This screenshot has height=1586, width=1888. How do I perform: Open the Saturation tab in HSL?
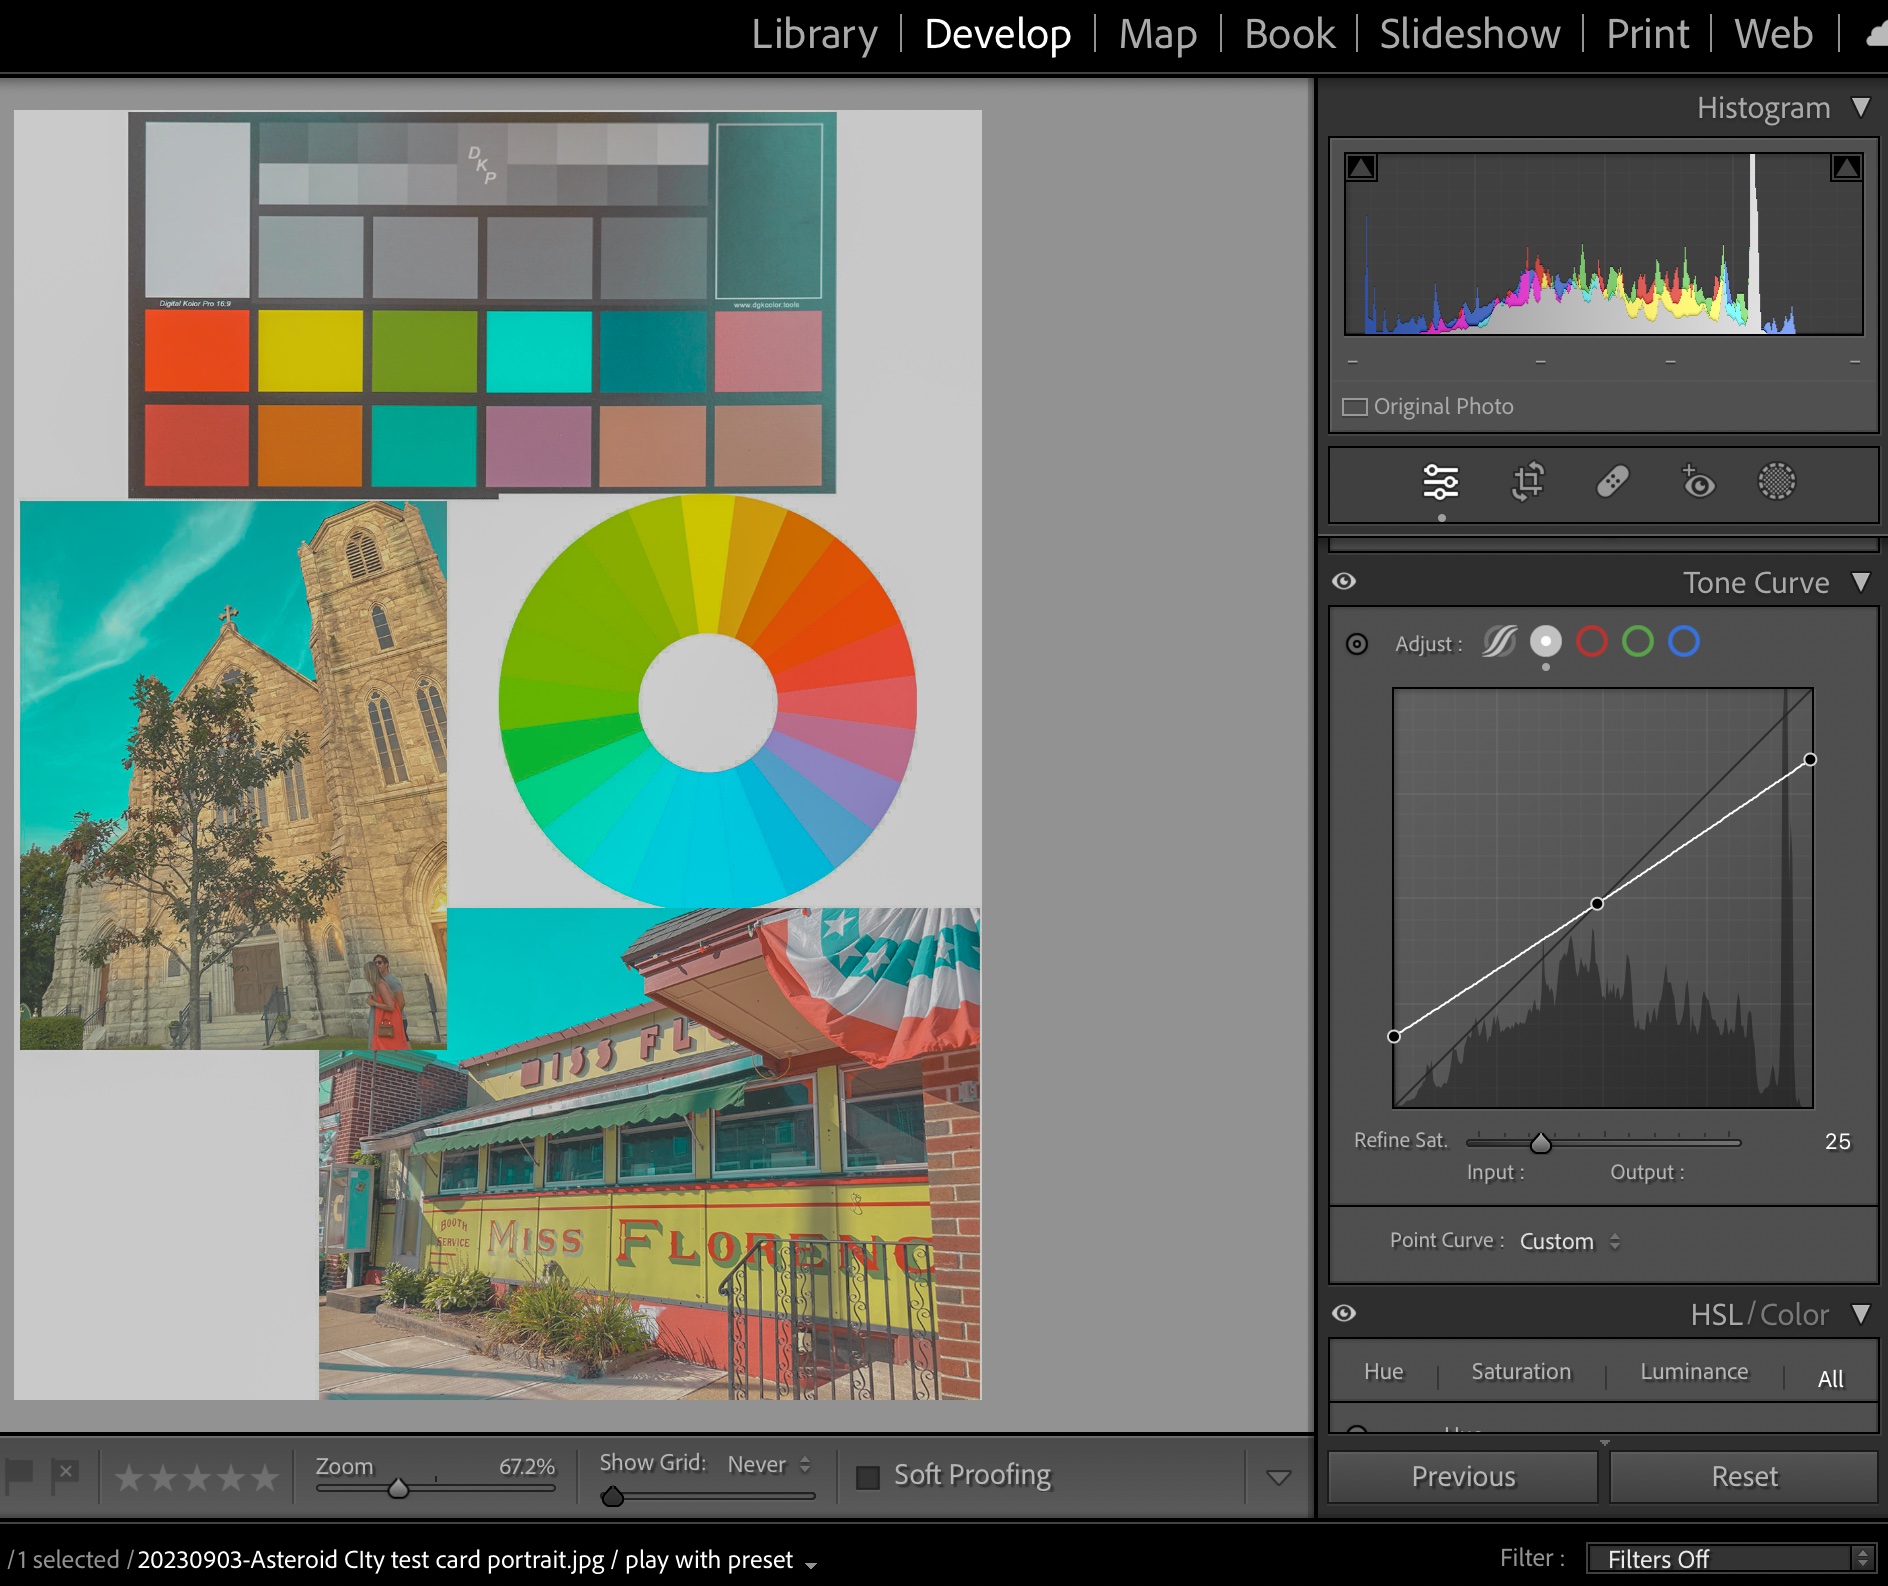click(x=1521, y=1372)
